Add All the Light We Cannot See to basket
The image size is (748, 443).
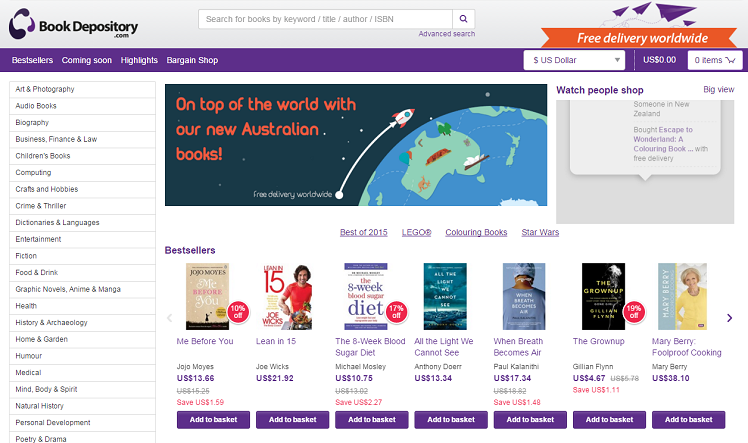click(451, 420)
